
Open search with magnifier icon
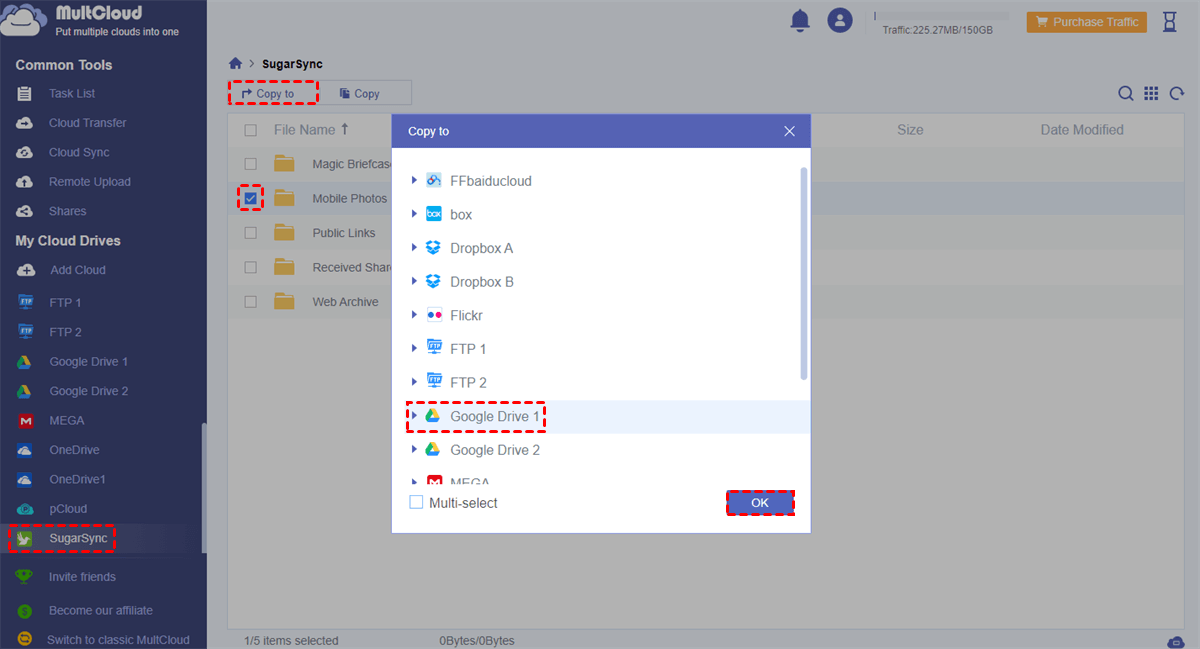(1125, 93)
